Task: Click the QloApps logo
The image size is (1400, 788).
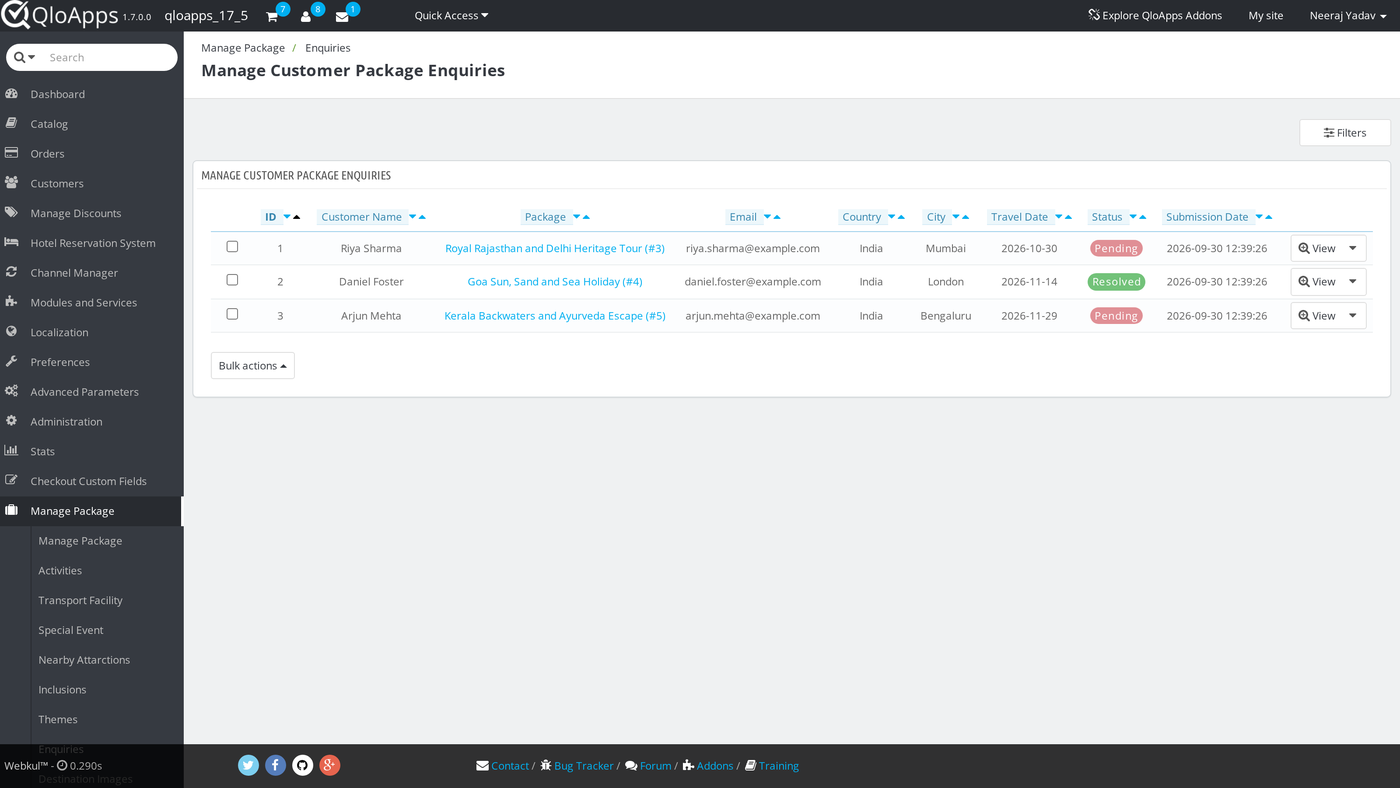Action: [60, 15]
